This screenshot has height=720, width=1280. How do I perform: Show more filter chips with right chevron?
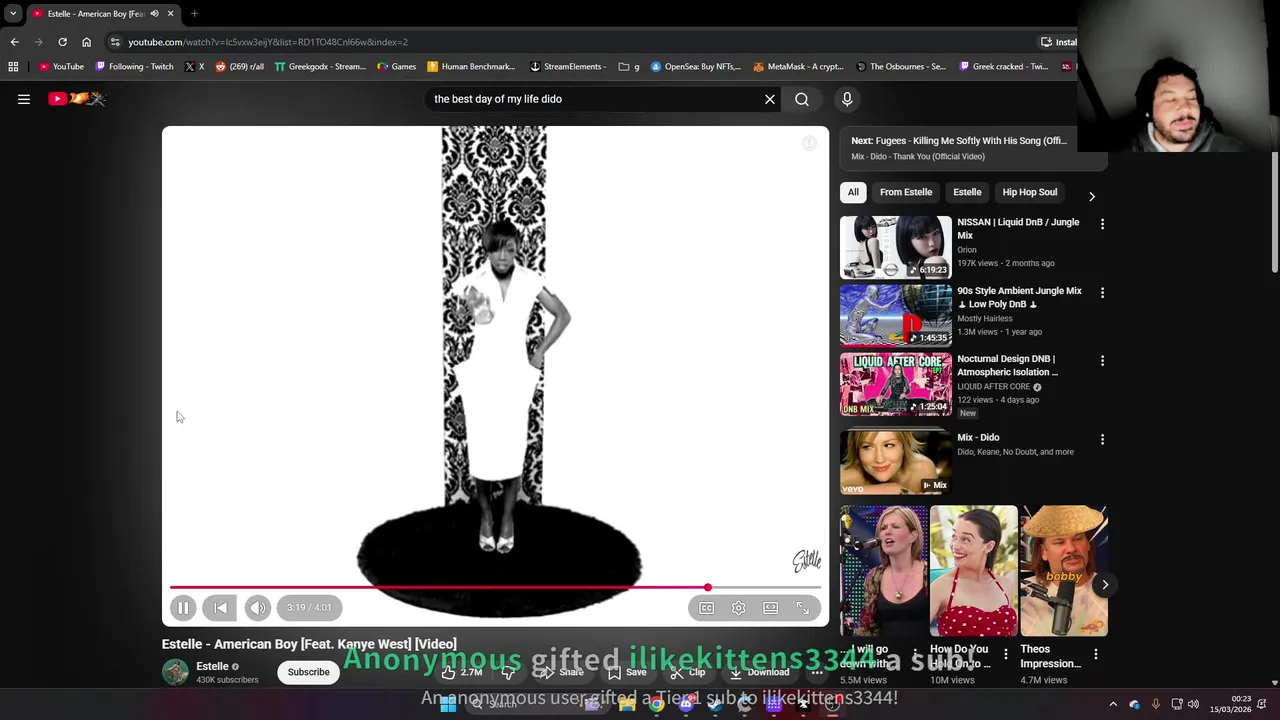1092,196
